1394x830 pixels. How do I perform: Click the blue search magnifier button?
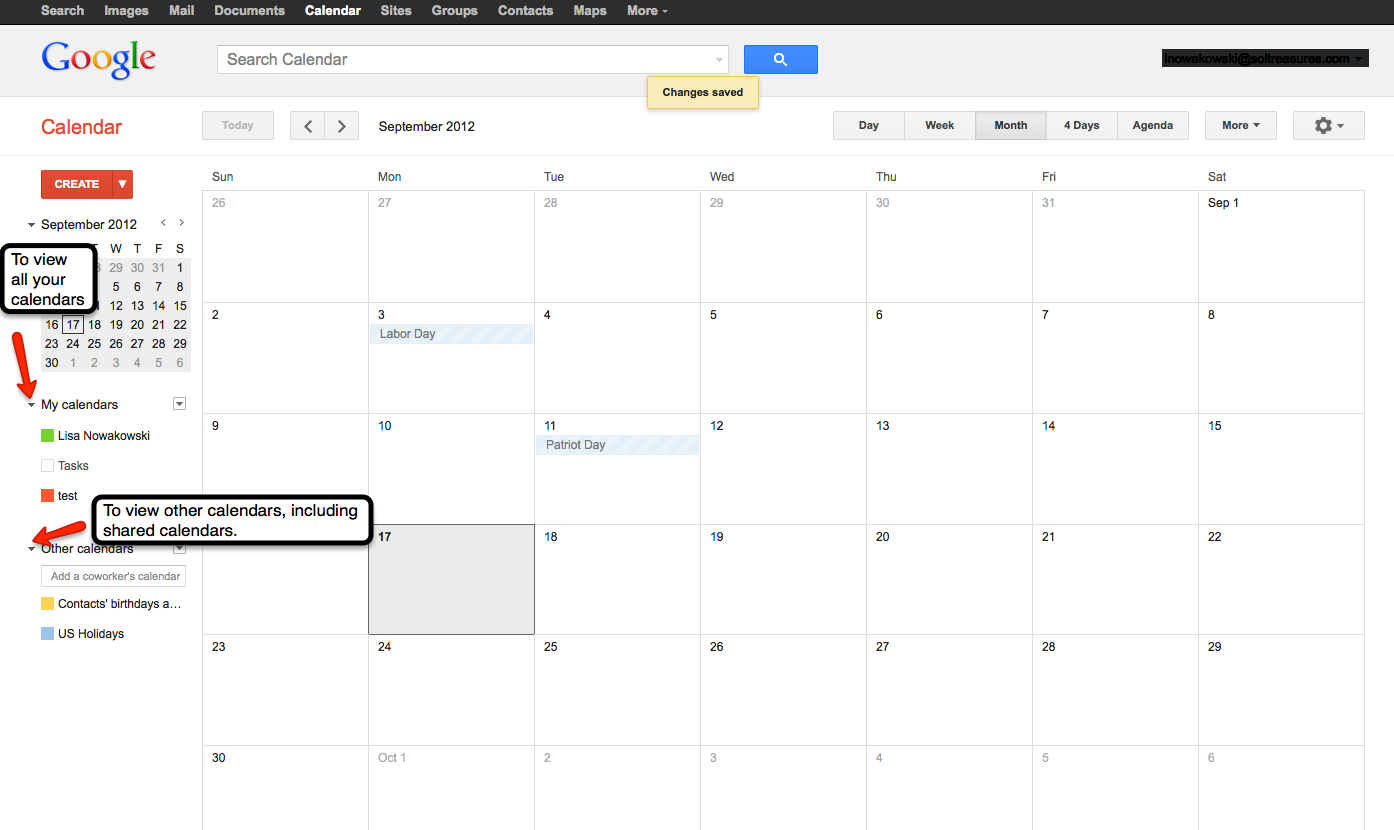click(x=780, y=60)
